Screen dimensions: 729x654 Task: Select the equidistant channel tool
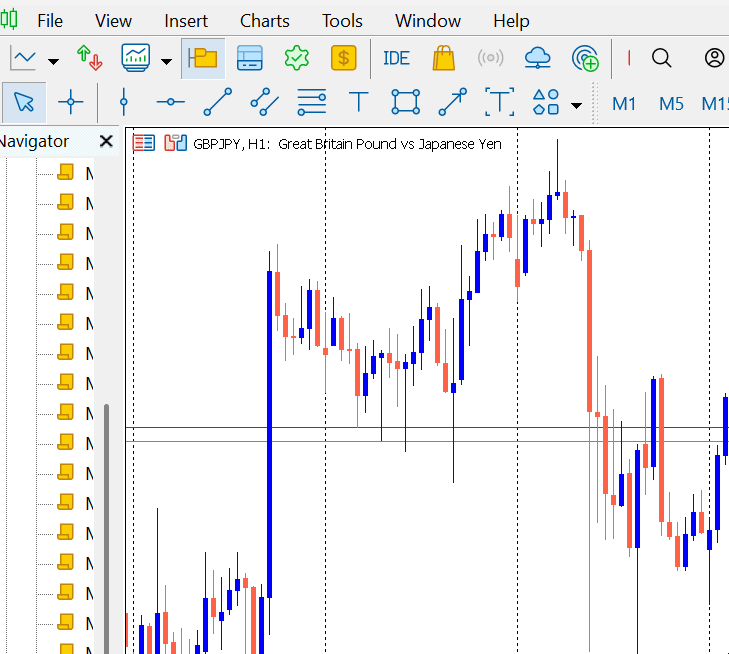click(x=265, y=102)
